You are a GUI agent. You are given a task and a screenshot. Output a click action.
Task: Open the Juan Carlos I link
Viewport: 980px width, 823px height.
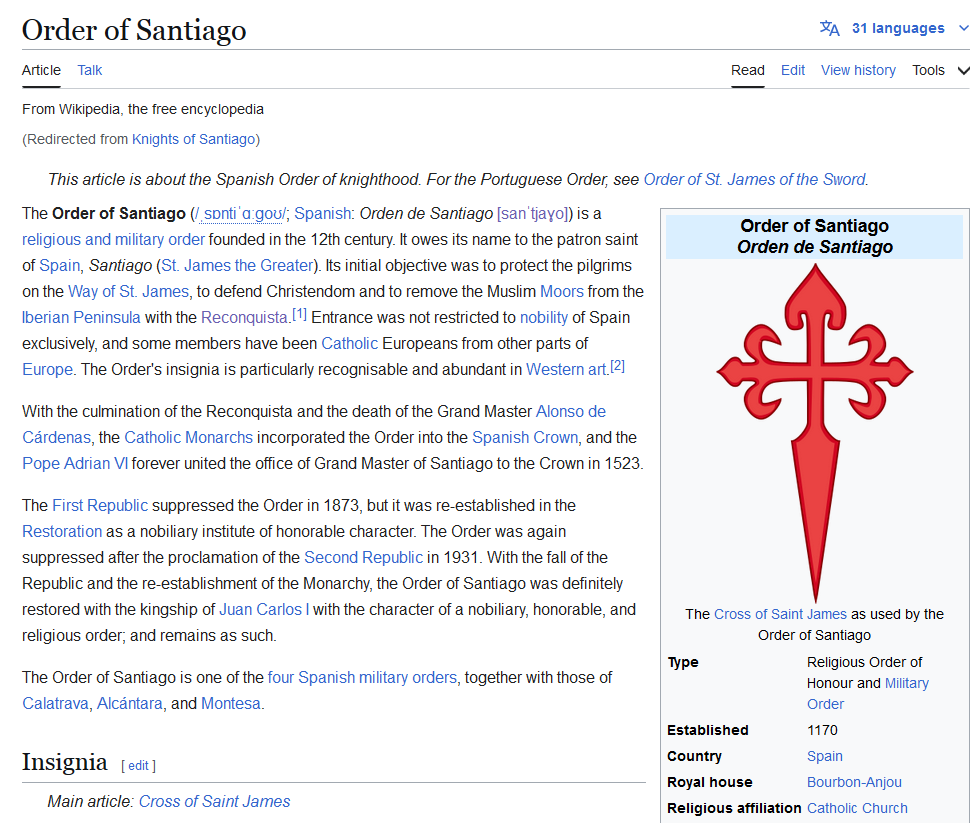pyautogui.click(x=264, y=609)
